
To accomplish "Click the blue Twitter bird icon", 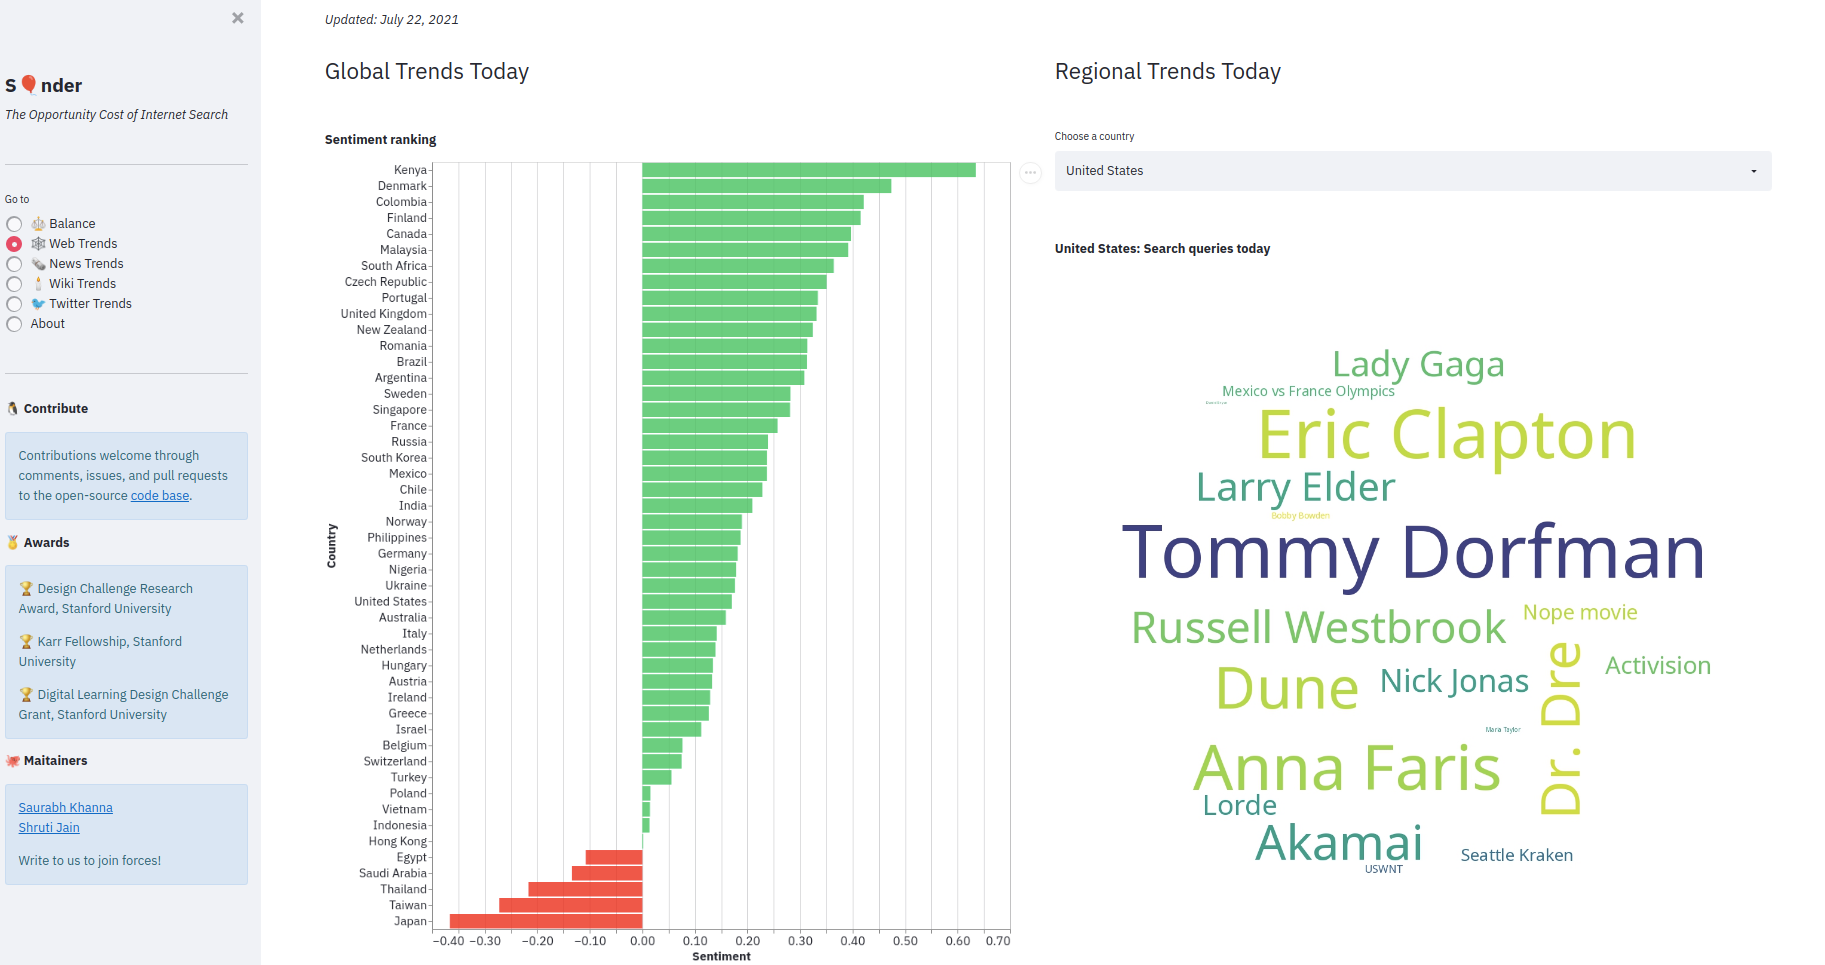I will 38,304.
